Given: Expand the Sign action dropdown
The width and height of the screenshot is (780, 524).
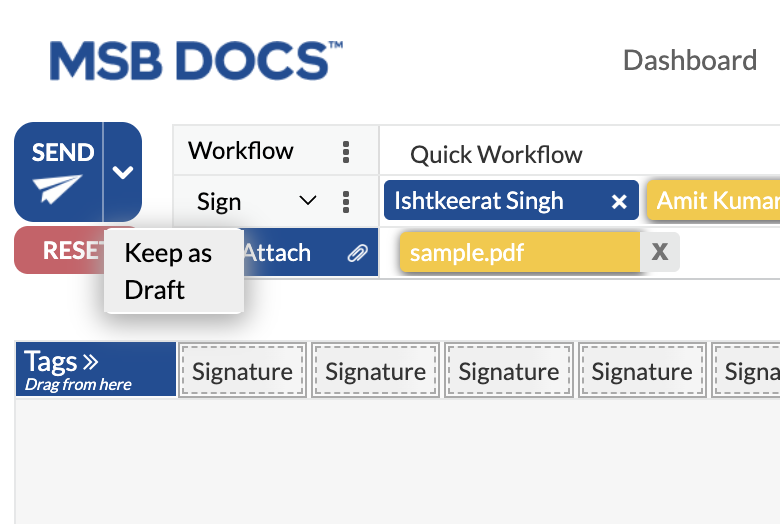Looking at the screenshot, I should tap(308, 201).
